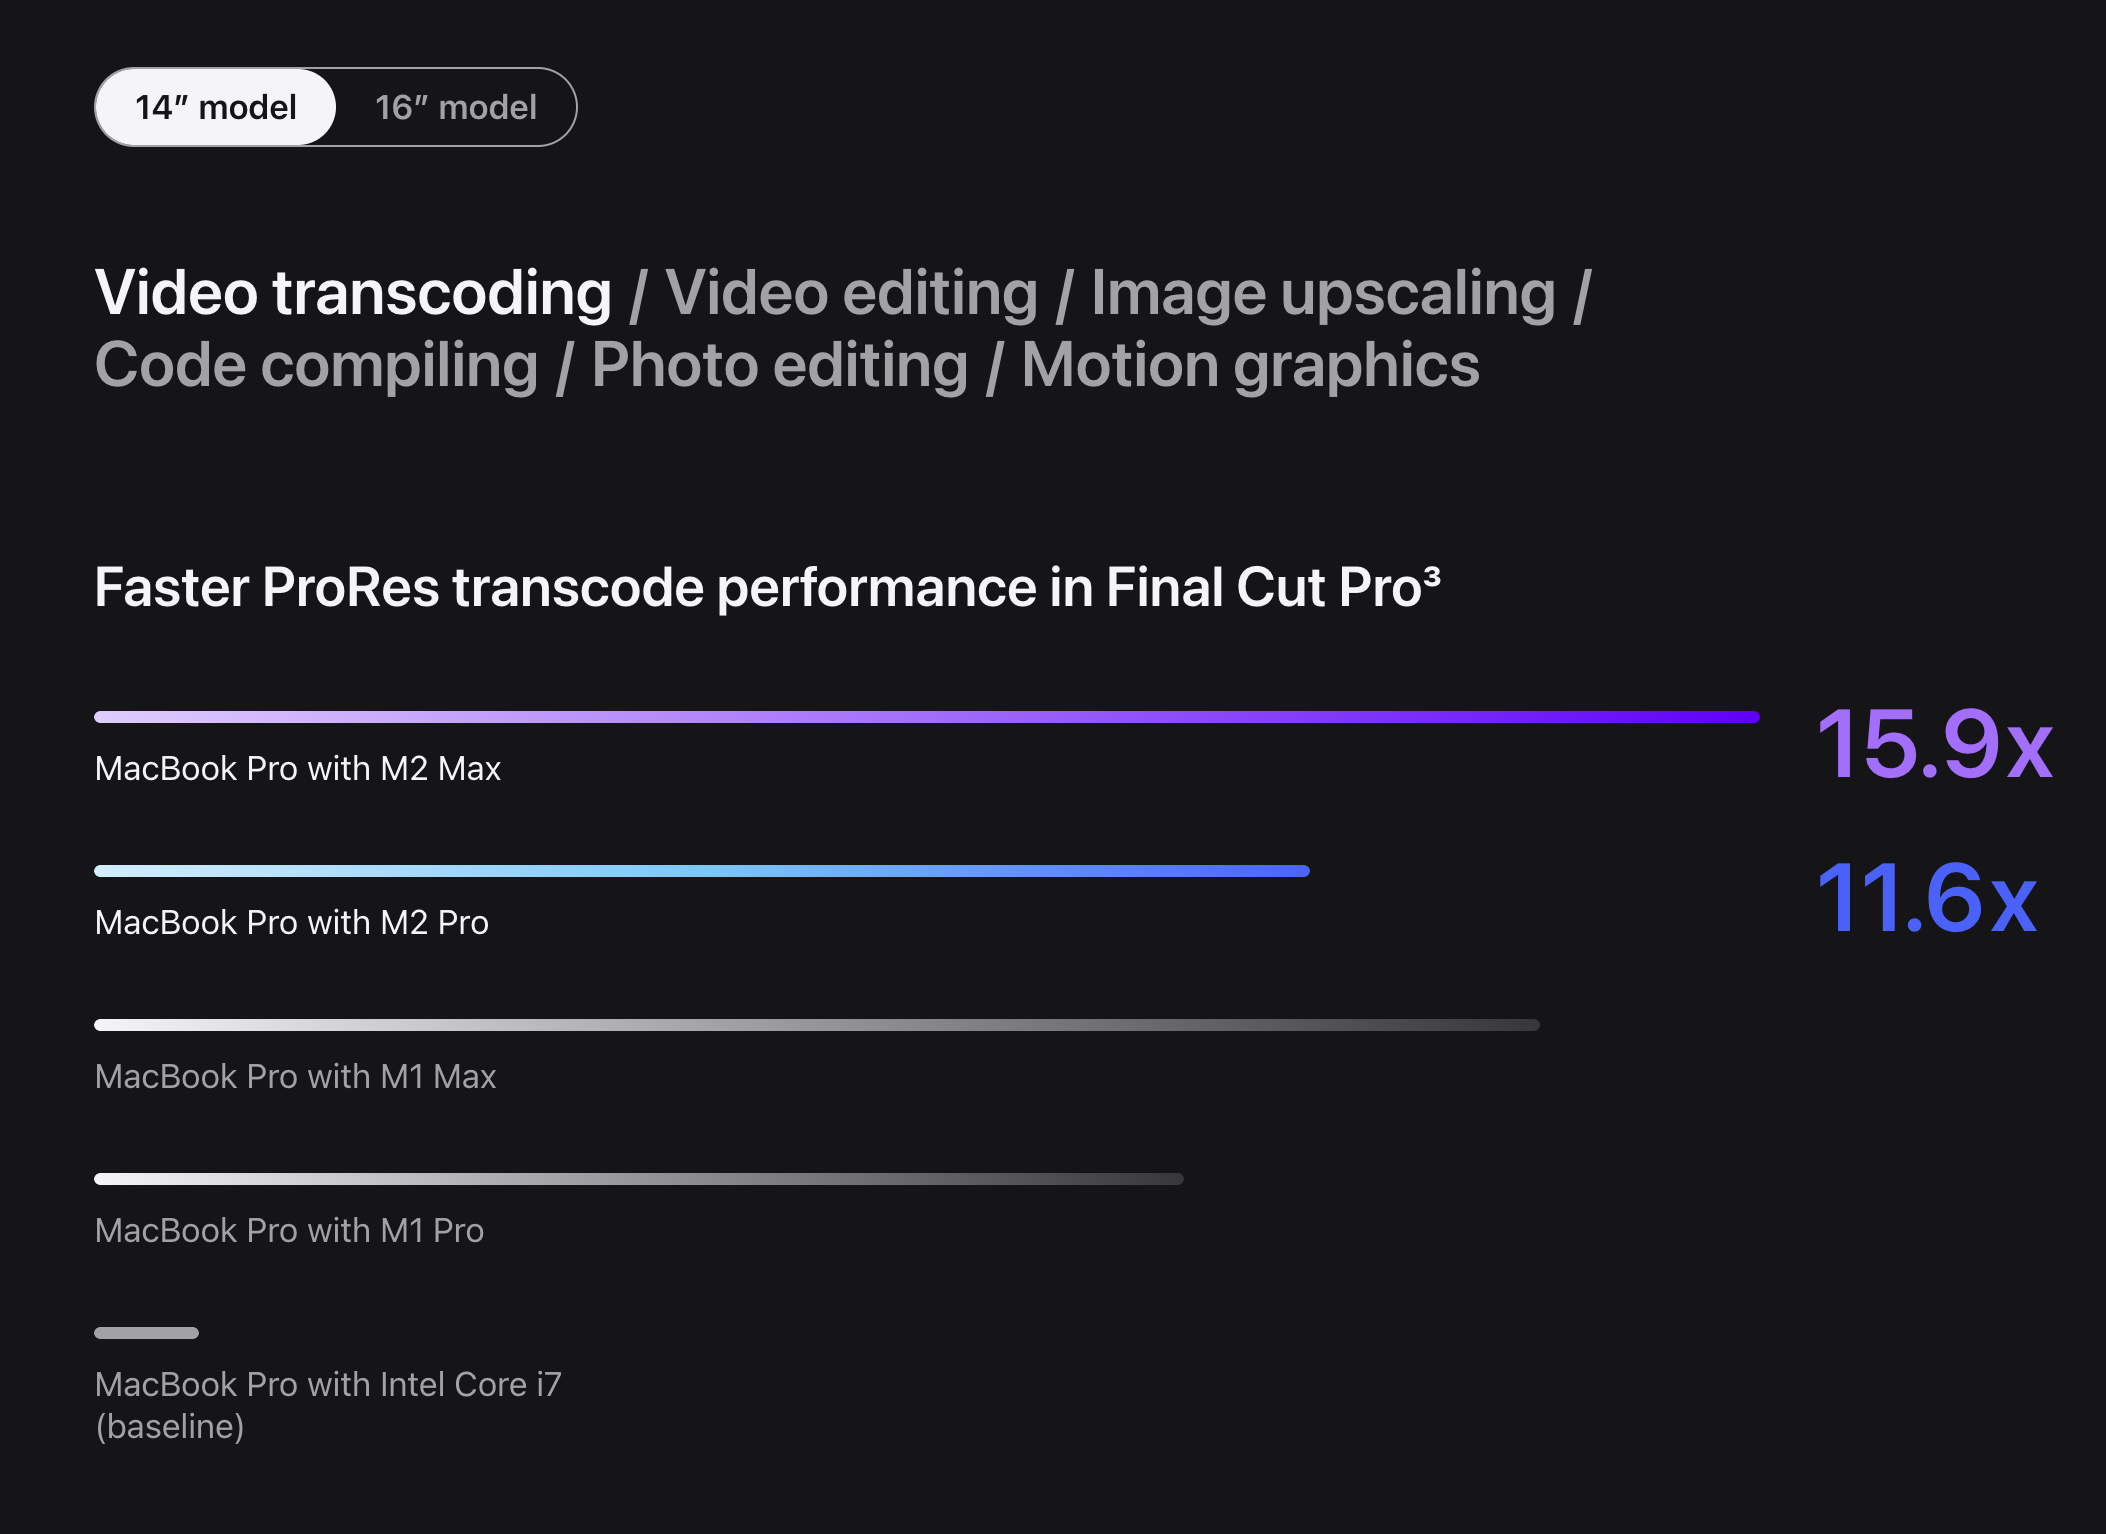This screenshot has width=2106, height=1534.
Task: Switch to the 16″ model option
Action: click(x=456, y=107)
